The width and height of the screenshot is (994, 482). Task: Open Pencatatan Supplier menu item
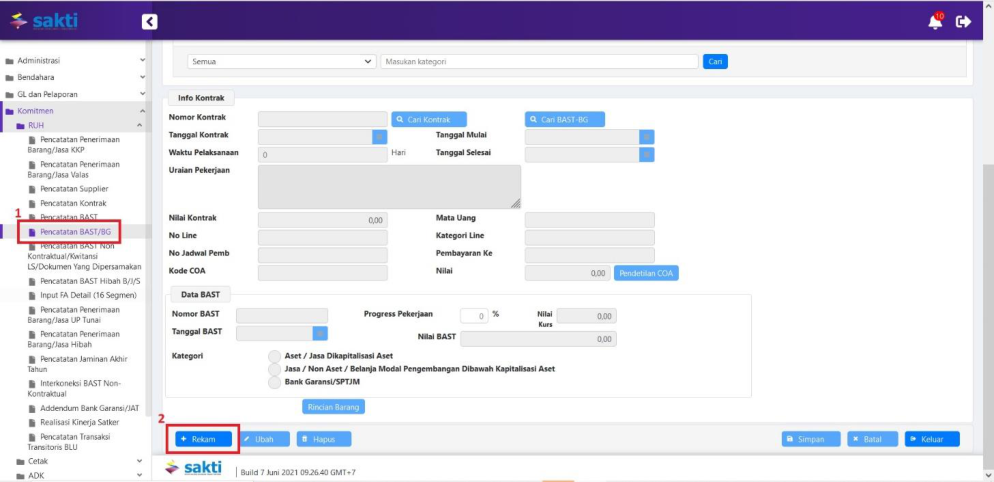[74, 188]
